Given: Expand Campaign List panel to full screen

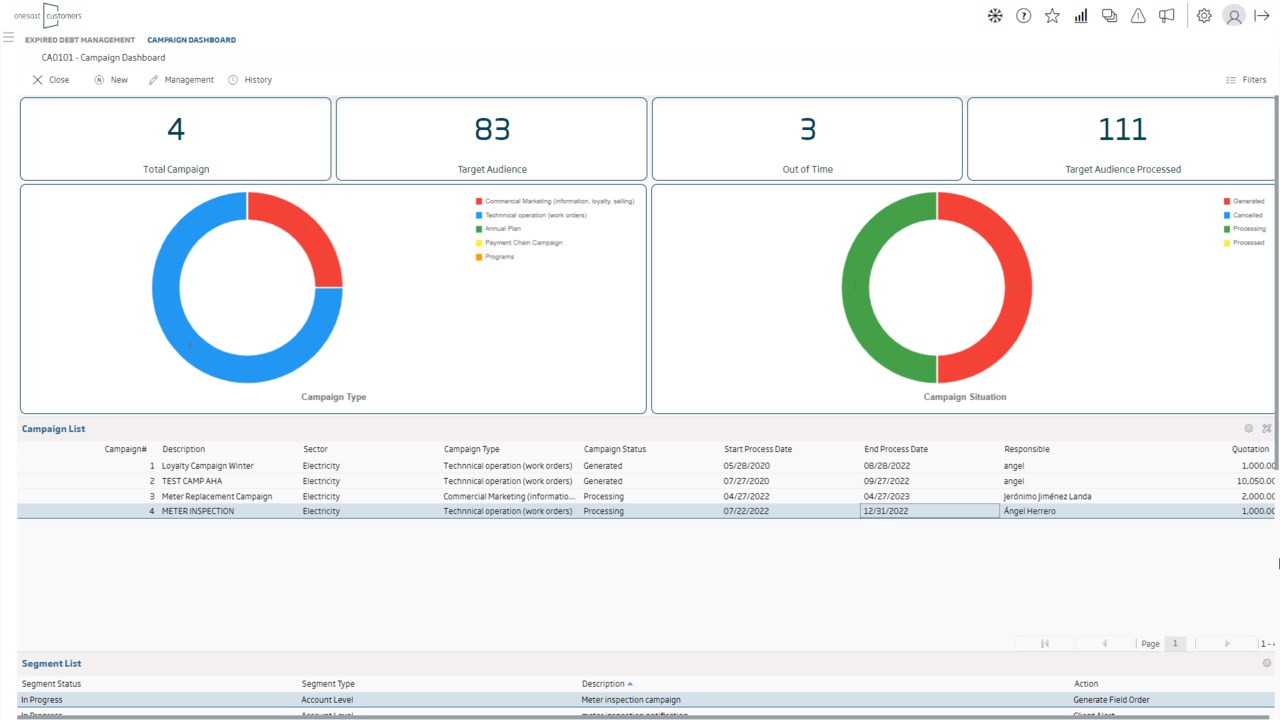Looking at the screenshot, I should point(1267,429).
